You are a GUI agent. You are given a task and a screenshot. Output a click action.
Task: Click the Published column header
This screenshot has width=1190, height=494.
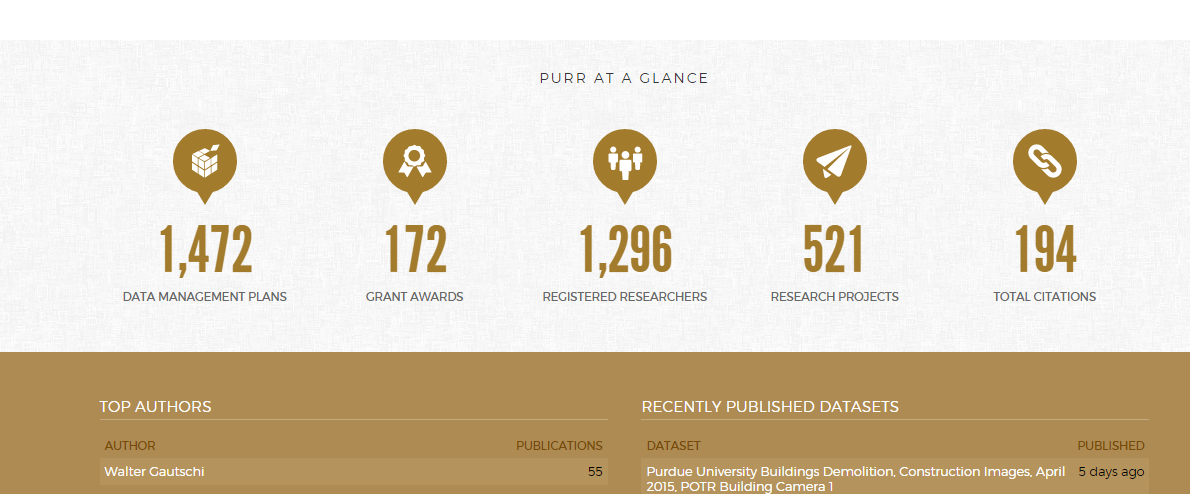[1111, 446]
